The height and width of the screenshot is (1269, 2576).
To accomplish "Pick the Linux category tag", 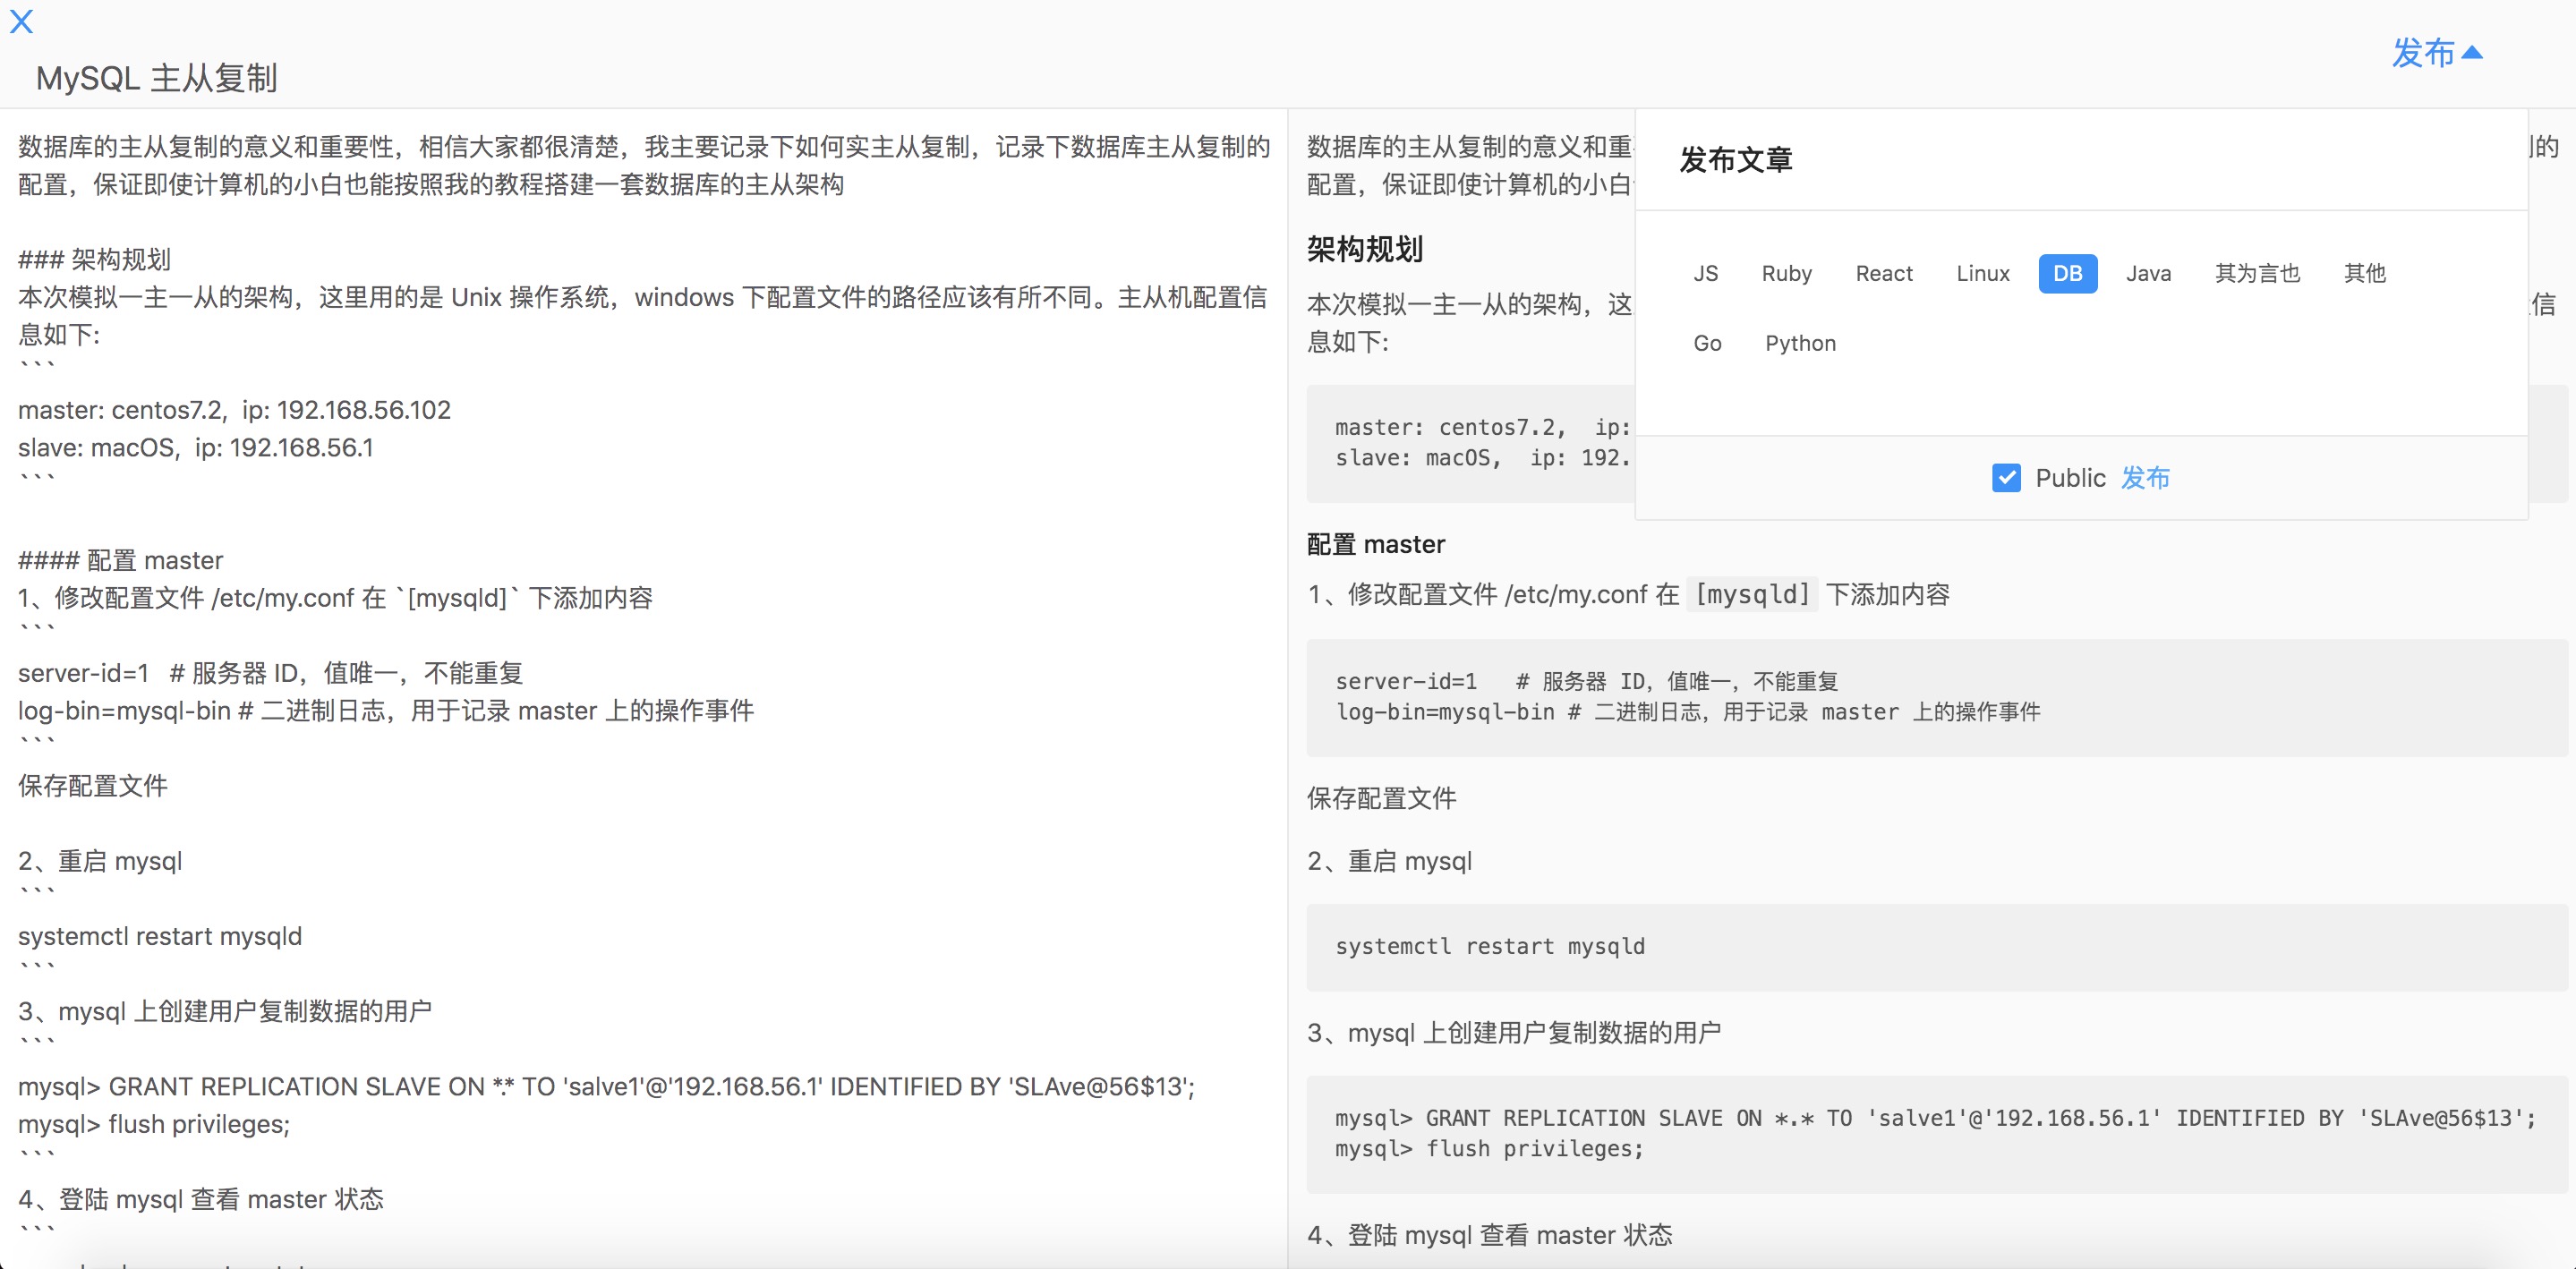I will pyautogui.click(x=1982, y=273).
